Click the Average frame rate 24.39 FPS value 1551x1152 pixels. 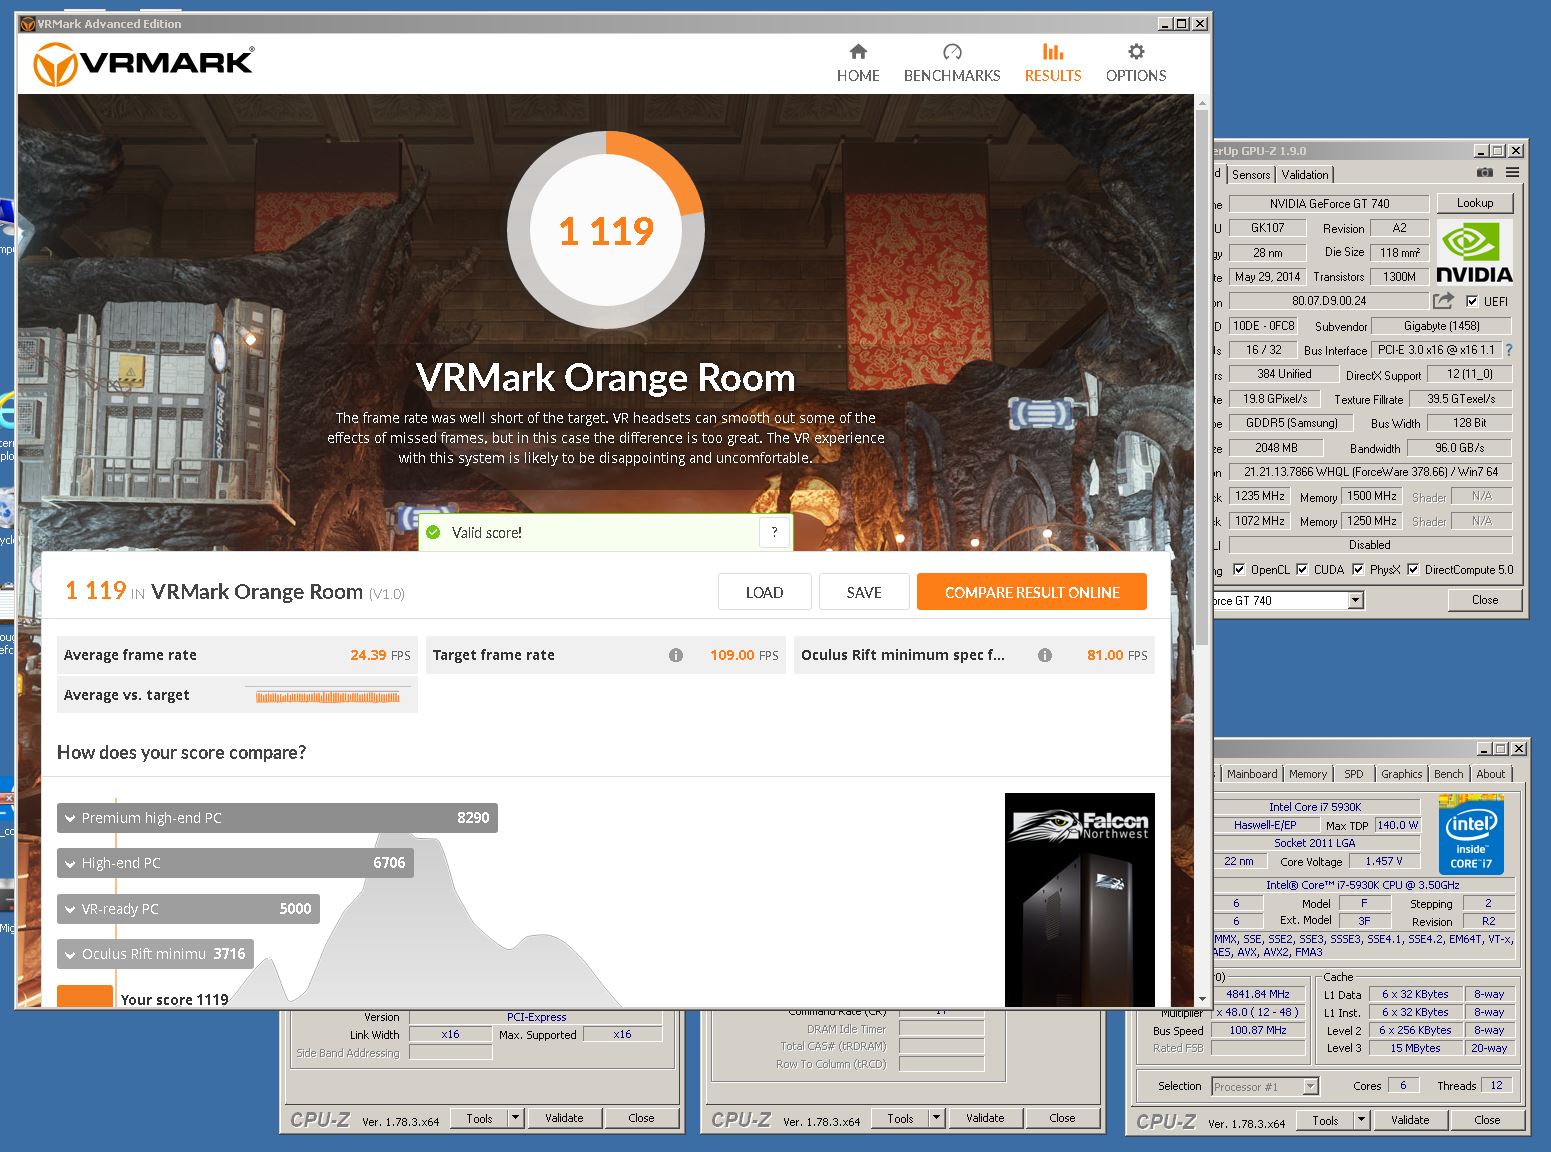click(380, 656)
